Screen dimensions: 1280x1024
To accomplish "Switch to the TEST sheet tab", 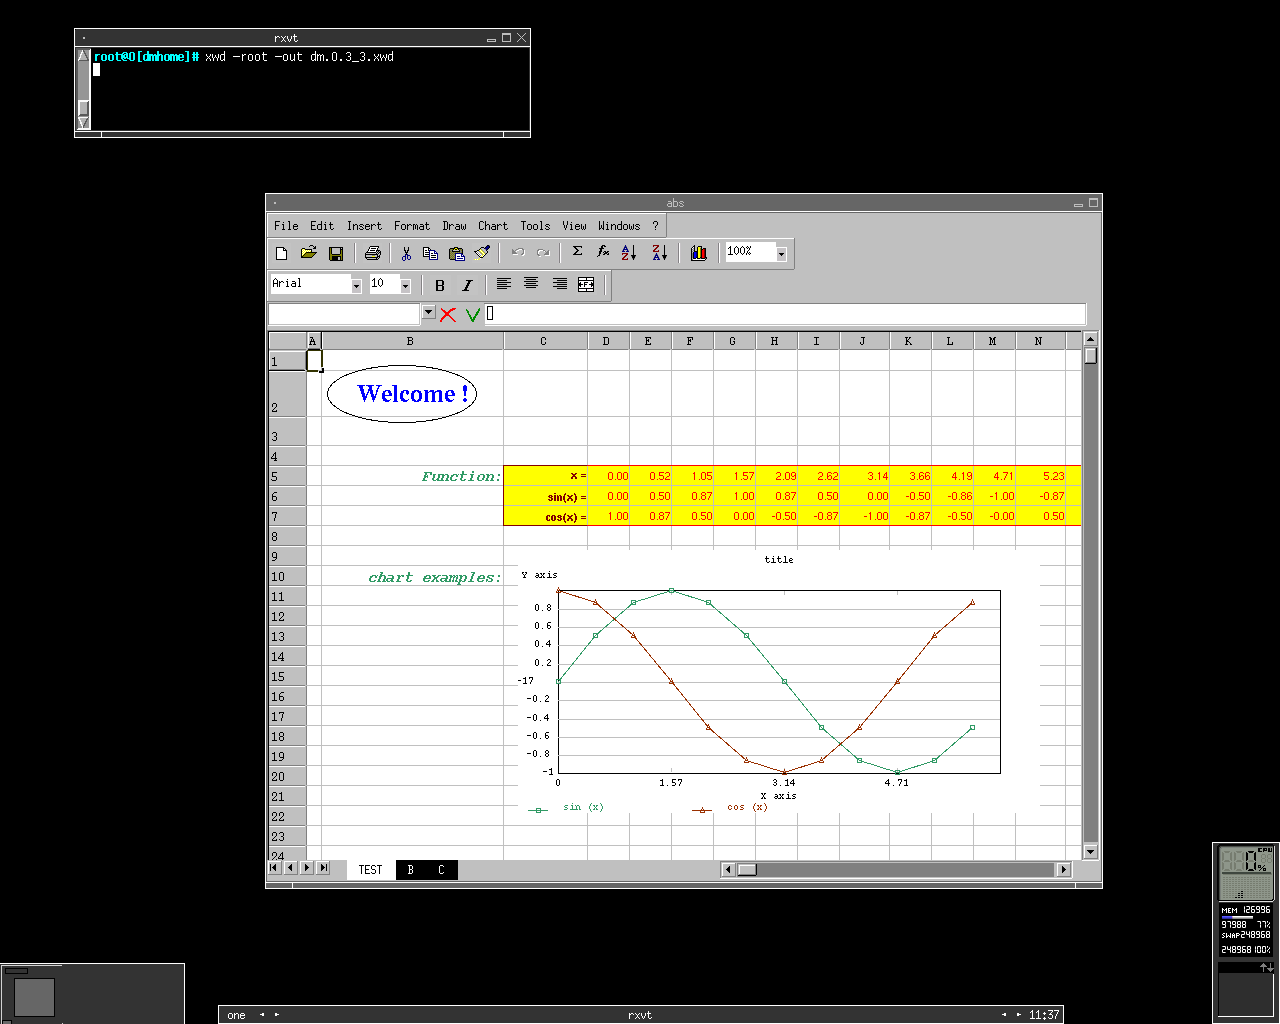I will tap(370, 870).
